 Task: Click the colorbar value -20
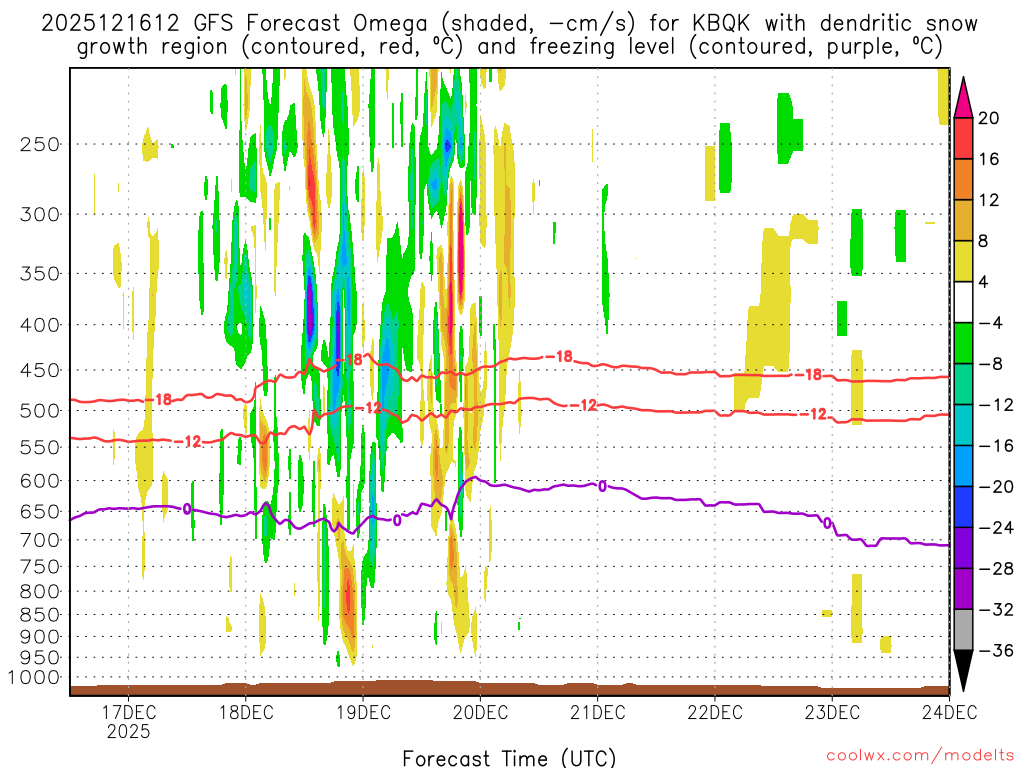996,487
